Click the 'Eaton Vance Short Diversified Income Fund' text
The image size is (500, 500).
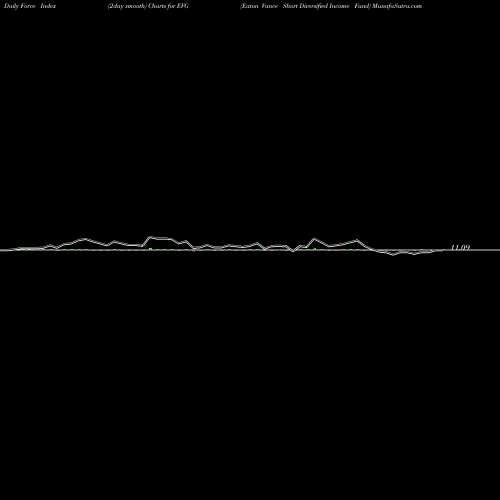point(305,6)
